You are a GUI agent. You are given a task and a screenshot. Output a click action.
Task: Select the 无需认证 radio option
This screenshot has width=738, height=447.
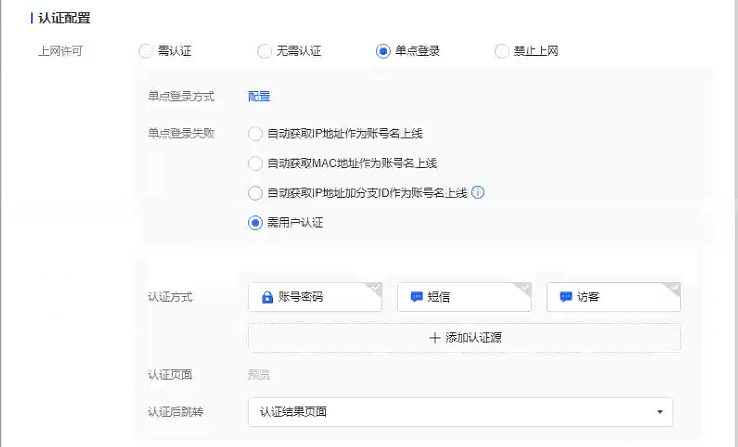point(264,51)
